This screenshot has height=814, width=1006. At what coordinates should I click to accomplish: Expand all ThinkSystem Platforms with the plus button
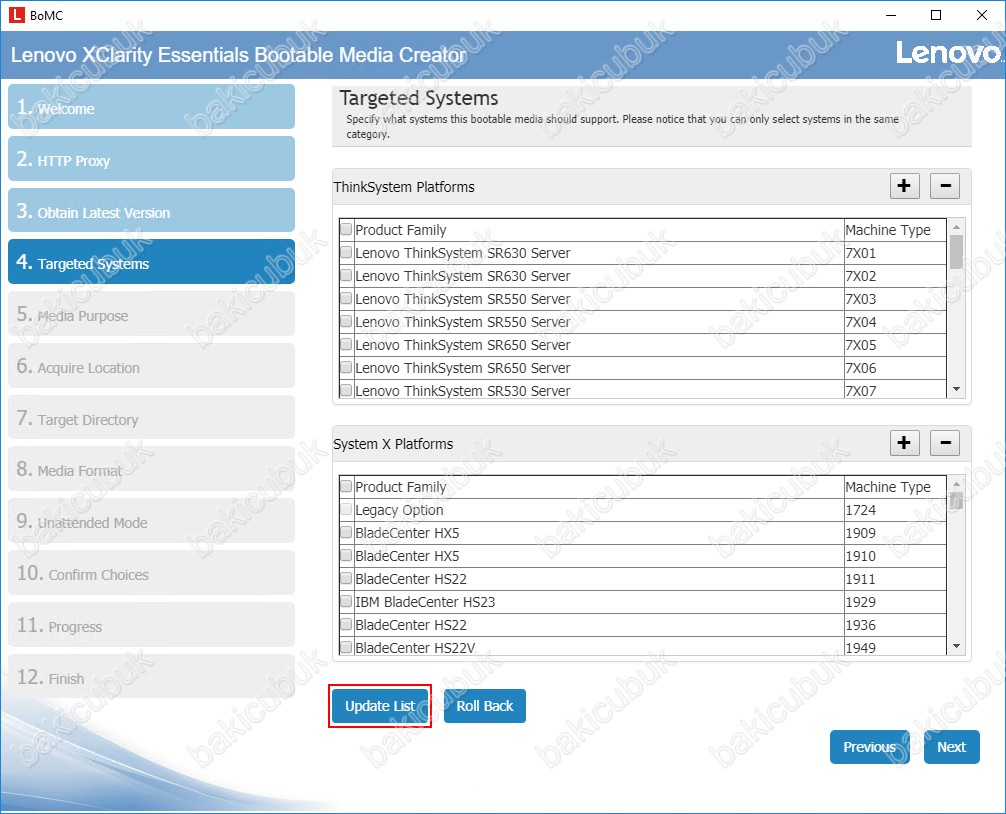tap(905, 186)
